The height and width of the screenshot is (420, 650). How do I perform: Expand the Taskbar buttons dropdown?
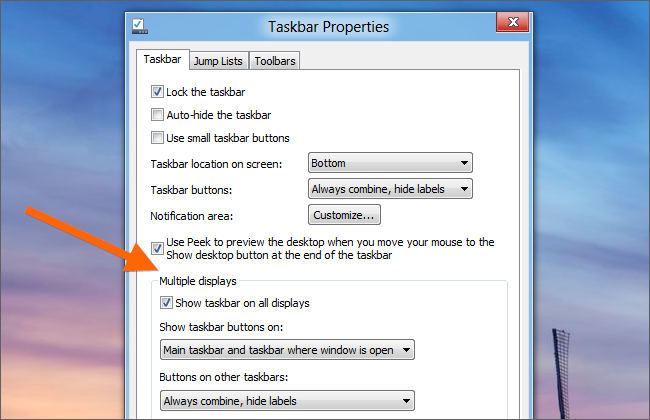click(389, 189)
